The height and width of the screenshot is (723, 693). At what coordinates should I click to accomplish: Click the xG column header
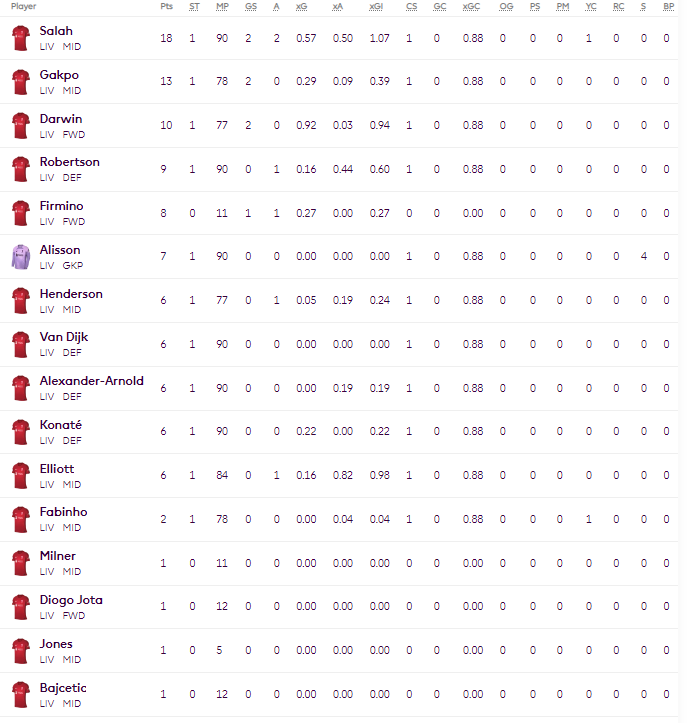tap(302, 7)
